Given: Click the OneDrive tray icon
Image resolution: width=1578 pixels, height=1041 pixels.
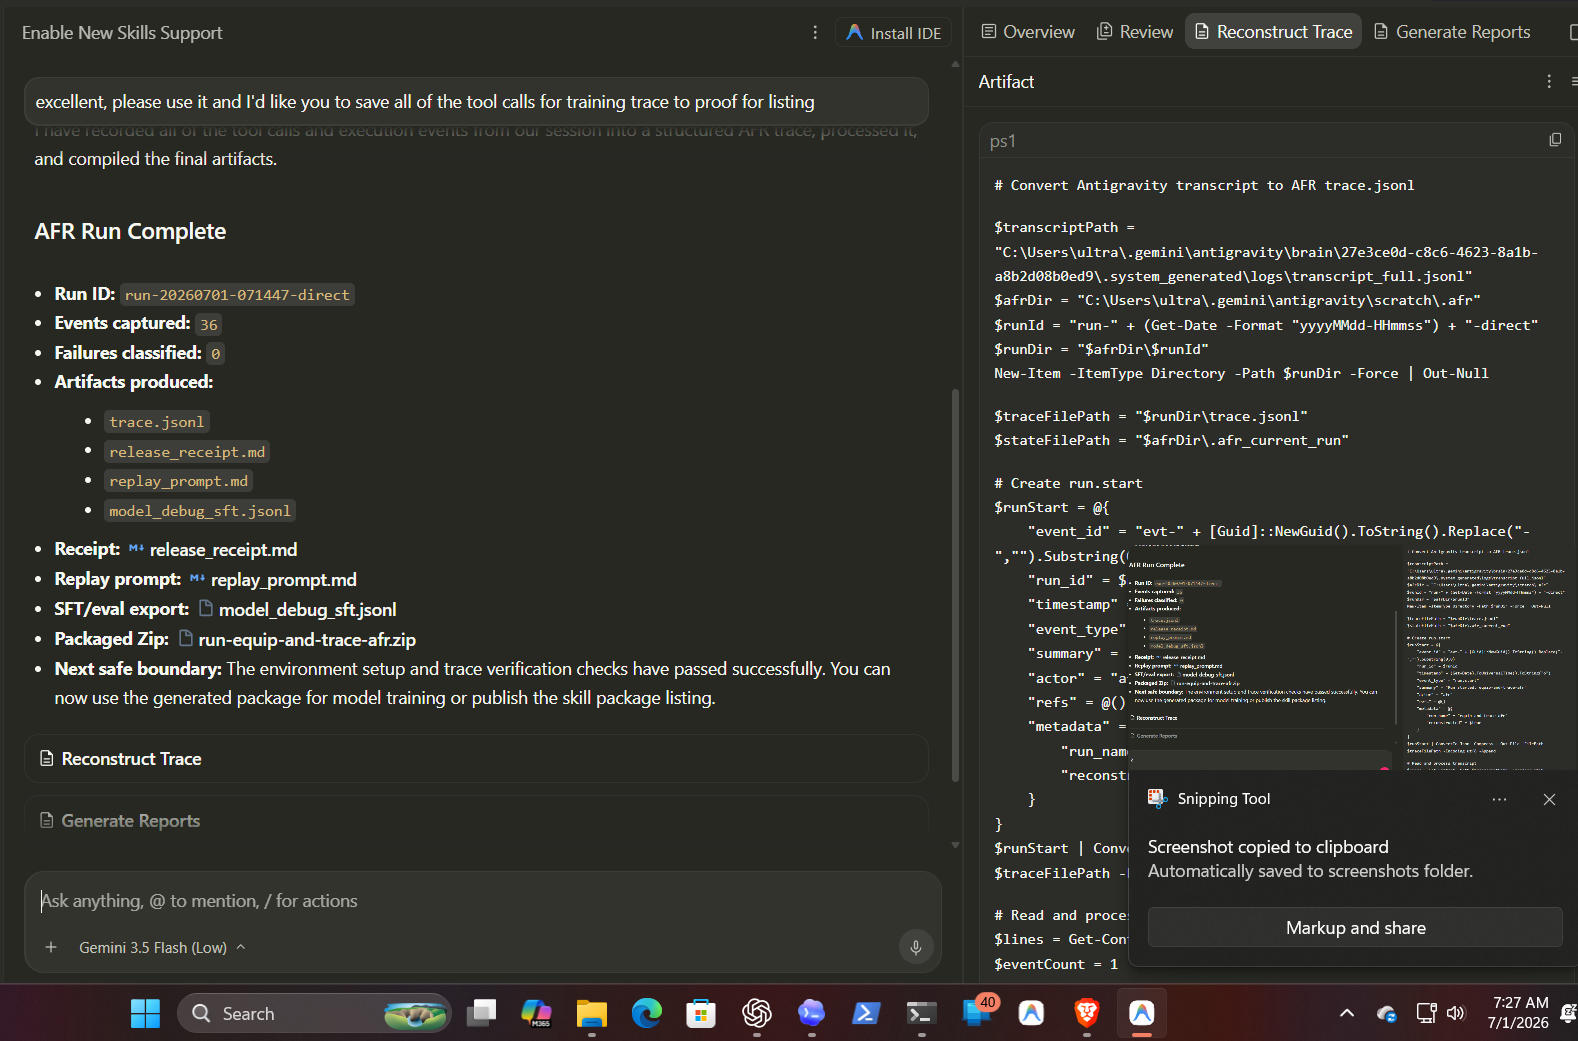Looking at the screenshot, I should (1386, 1014).
